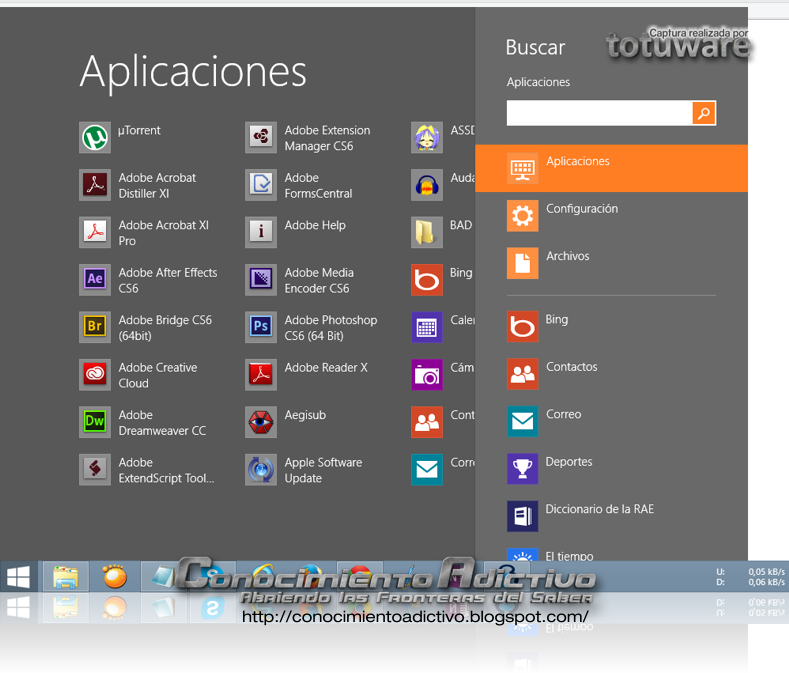The width and height of the screenshot is (789, 673).
Task: Launch the Audacity headphones icon
Action: tap(427, 185)
